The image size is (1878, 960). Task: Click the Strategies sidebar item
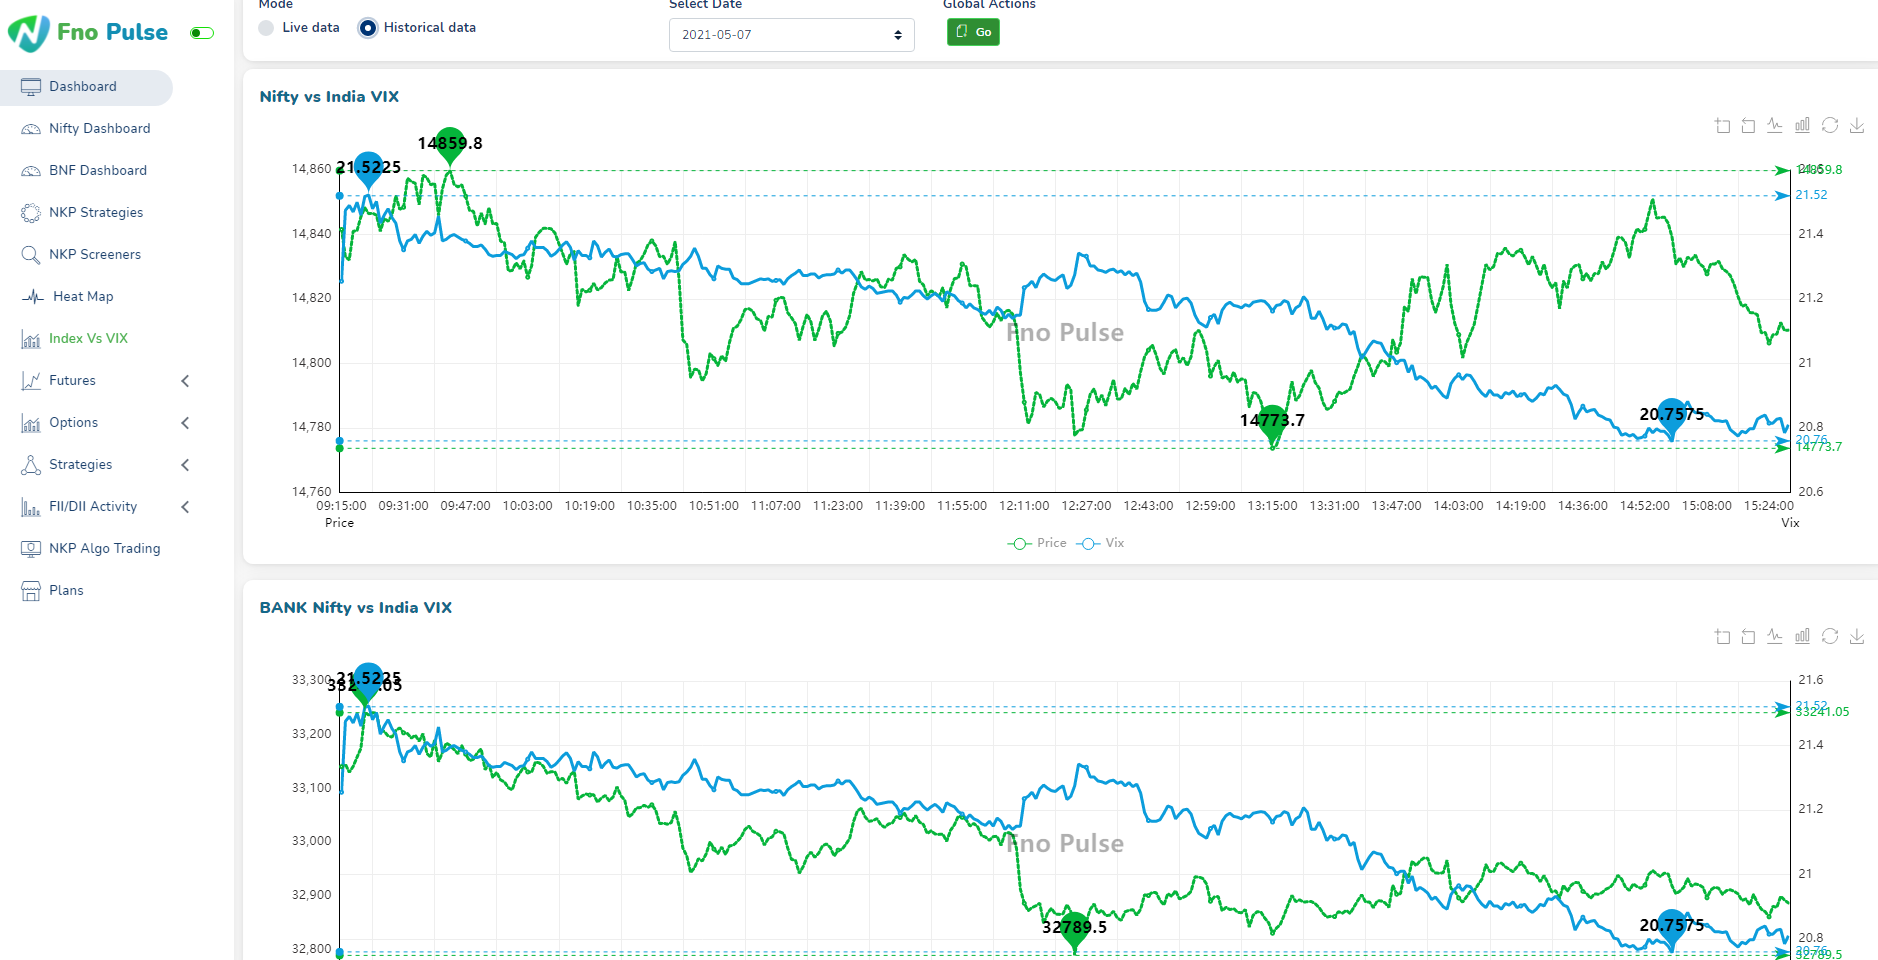(x=81, y=465)
